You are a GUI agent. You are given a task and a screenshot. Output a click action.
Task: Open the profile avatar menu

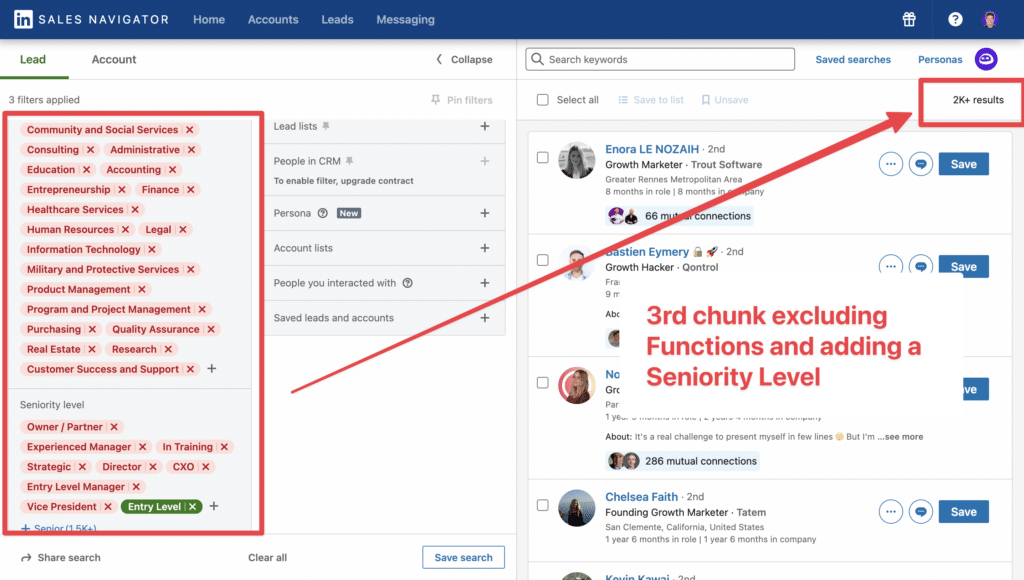point(990,20)
